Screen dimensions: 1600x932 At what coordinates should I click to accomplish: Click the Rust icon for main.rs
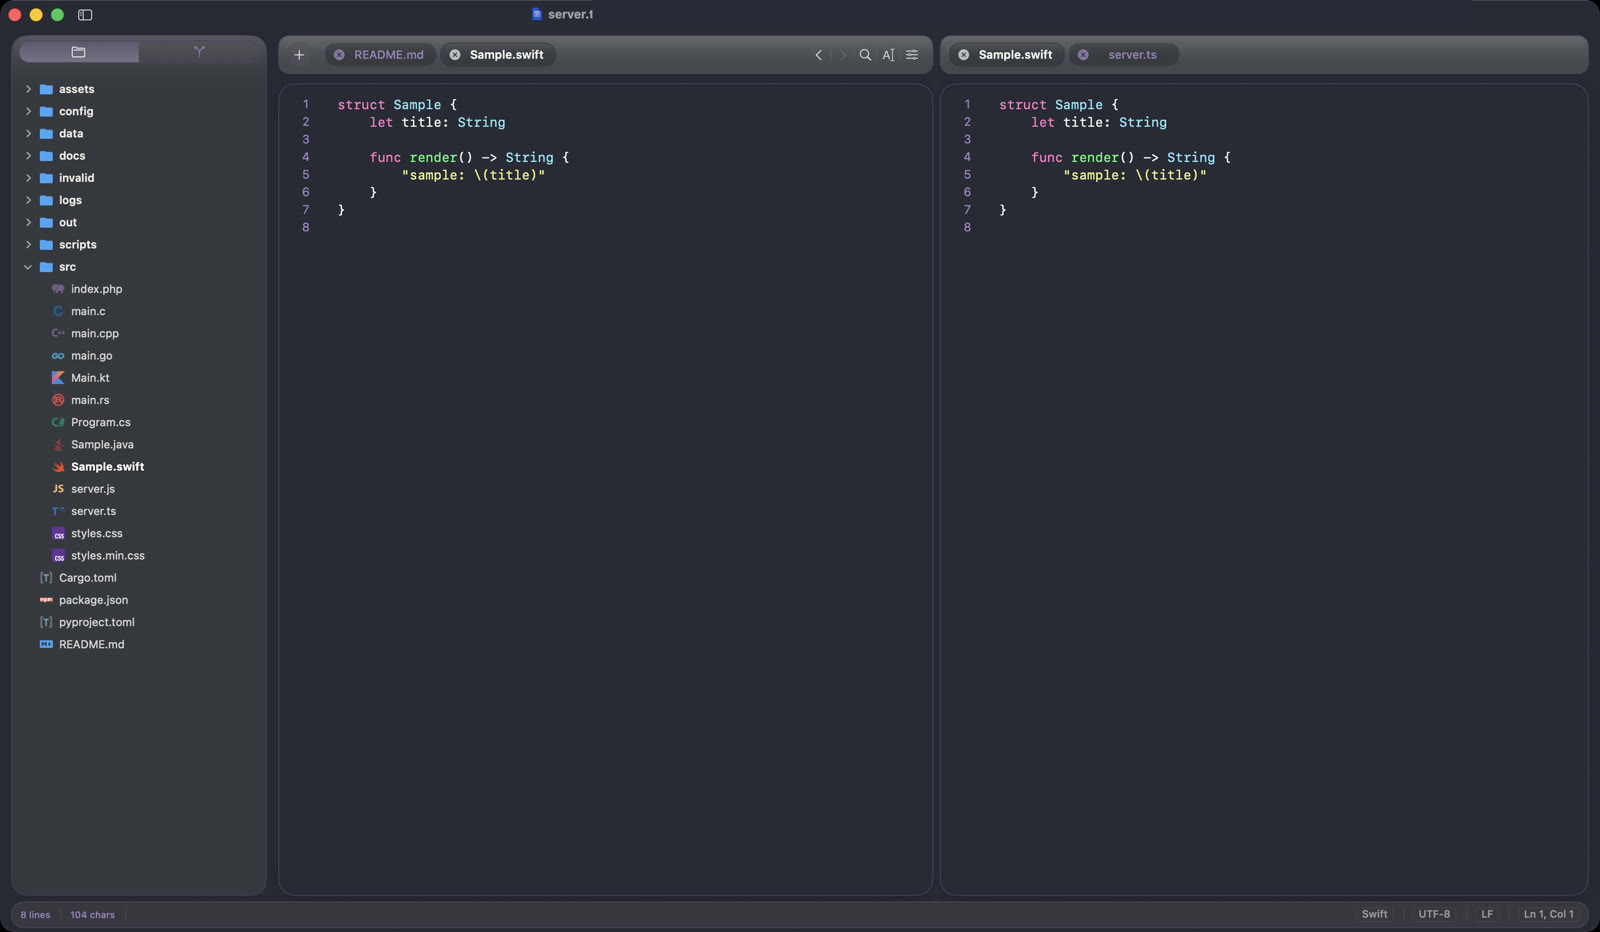58,400
